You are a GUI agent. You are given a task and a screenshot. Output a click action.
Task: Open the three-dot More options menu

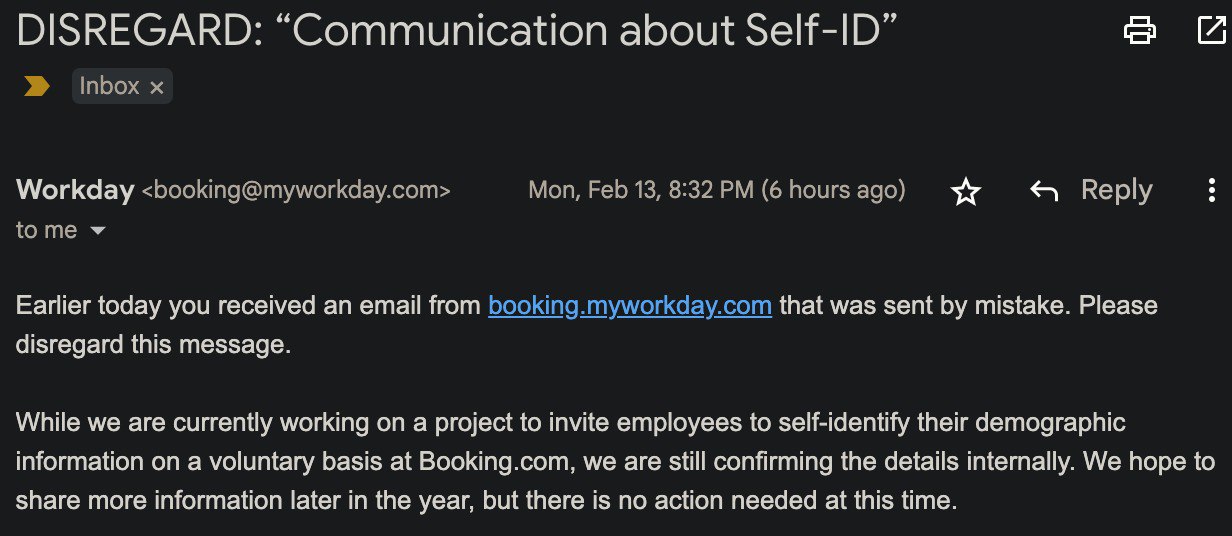click(x=1212, y=190)
